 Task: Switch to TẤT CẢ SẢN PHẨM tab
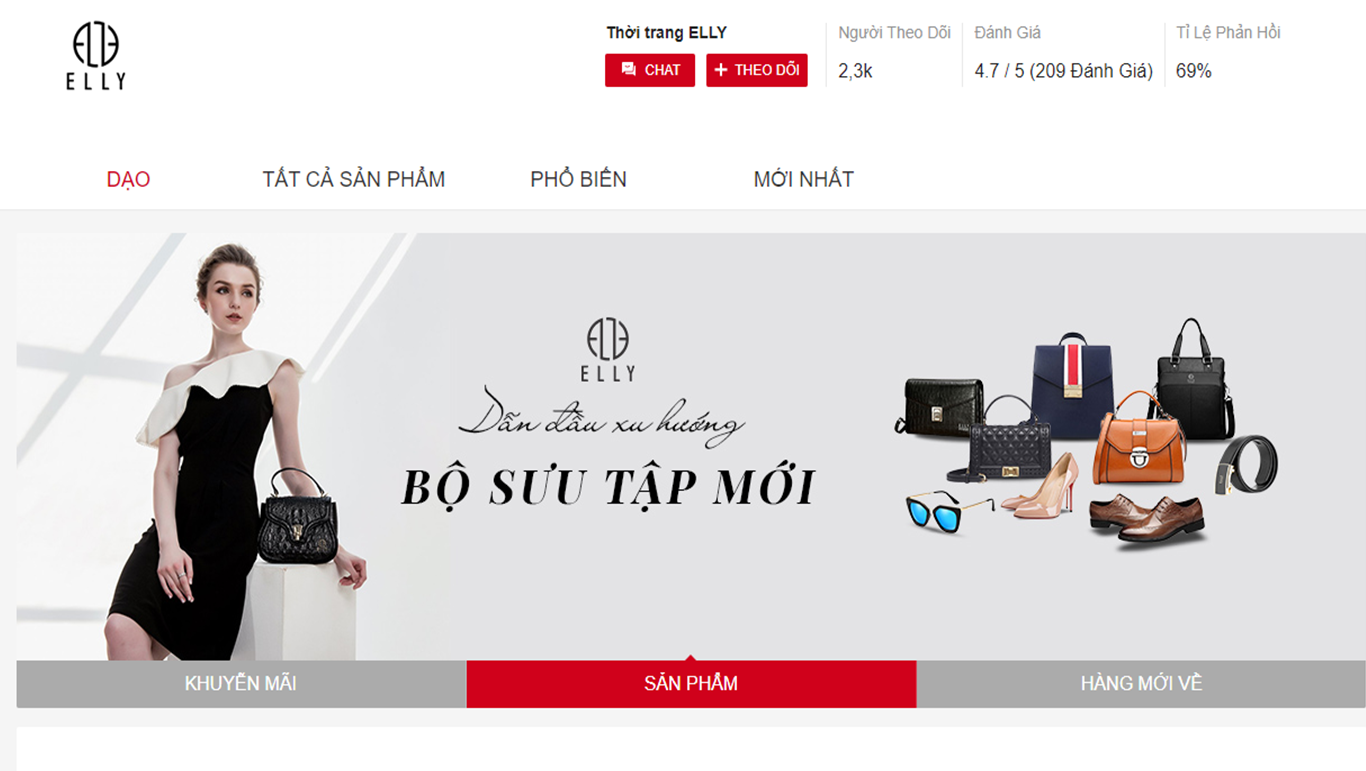click(x=354, y=179)
